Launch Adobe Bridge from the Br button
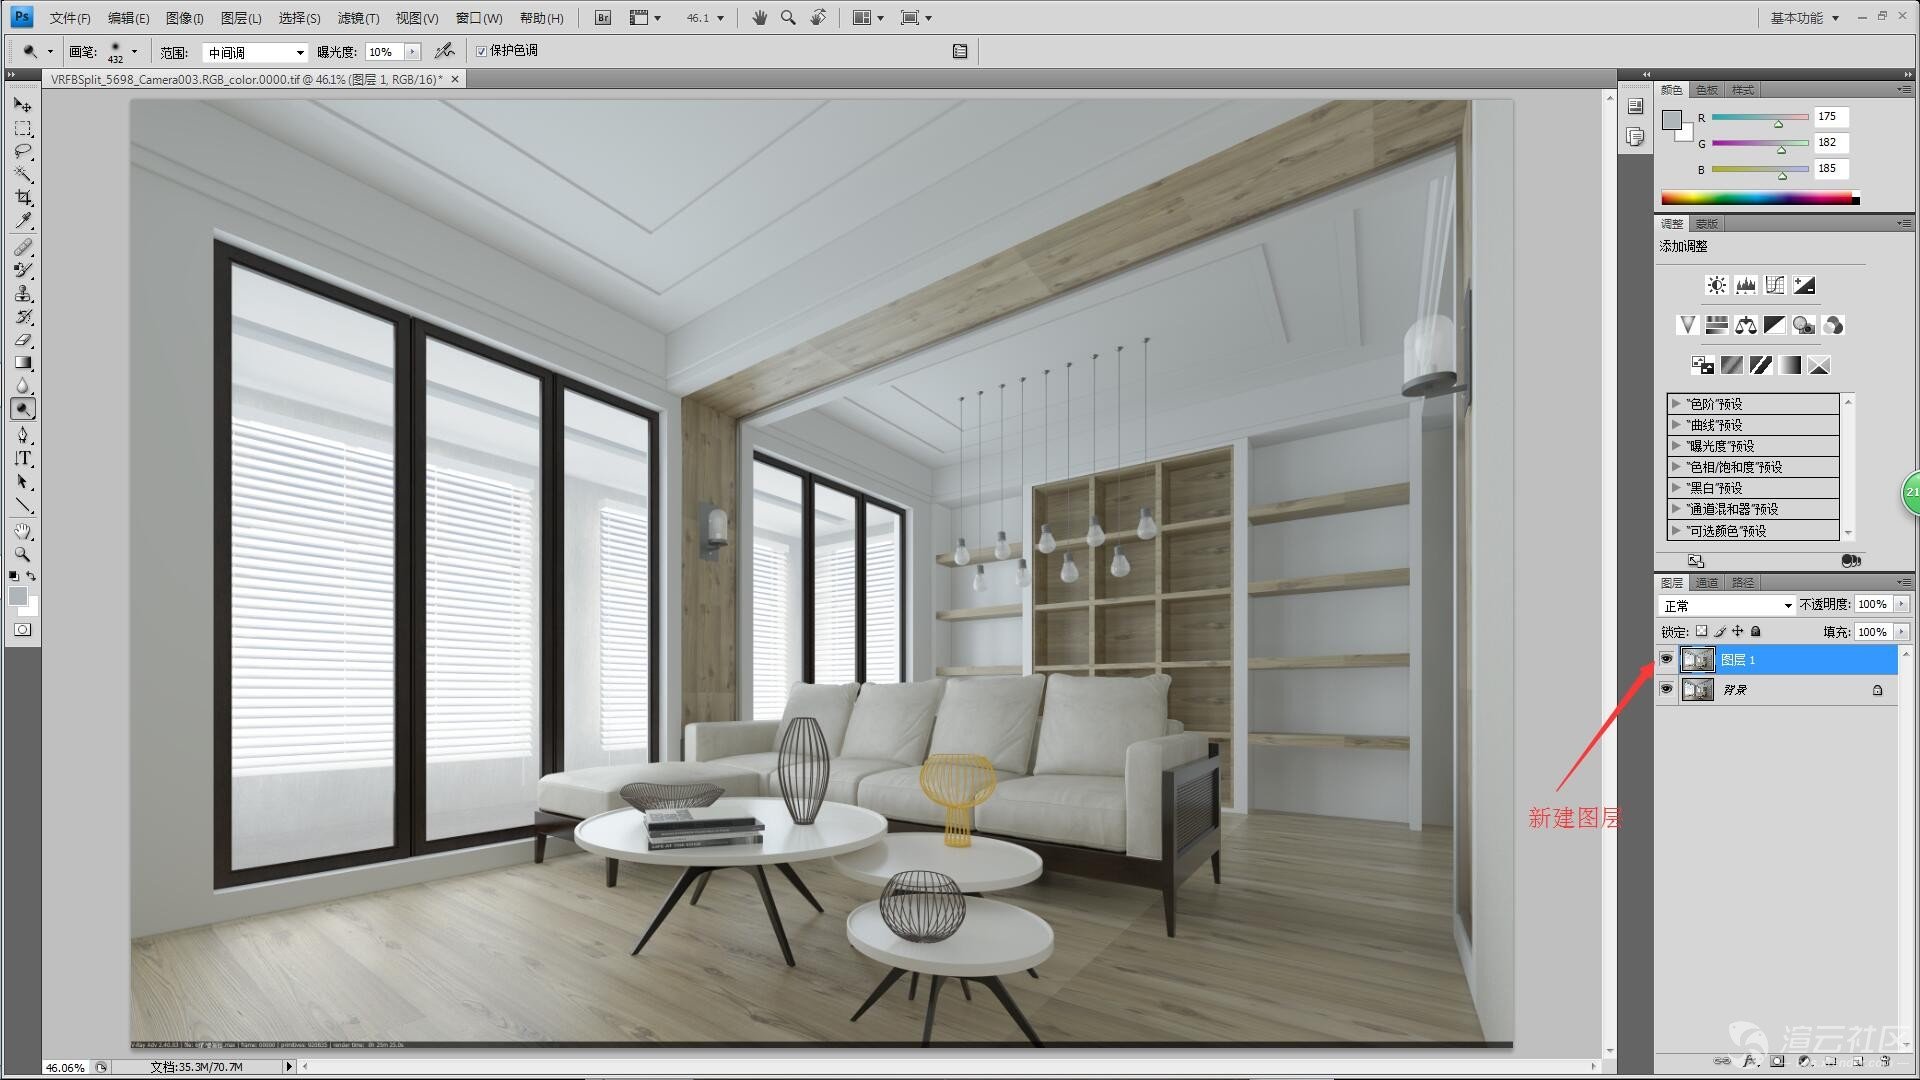The image size is (1920, 1080). tap(603, 18)
